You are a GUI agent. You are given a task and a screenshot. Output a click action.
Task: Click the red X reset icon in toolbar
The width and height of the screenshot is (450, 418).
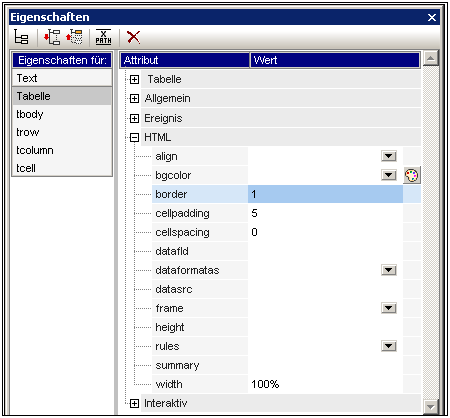pos(133,37)
